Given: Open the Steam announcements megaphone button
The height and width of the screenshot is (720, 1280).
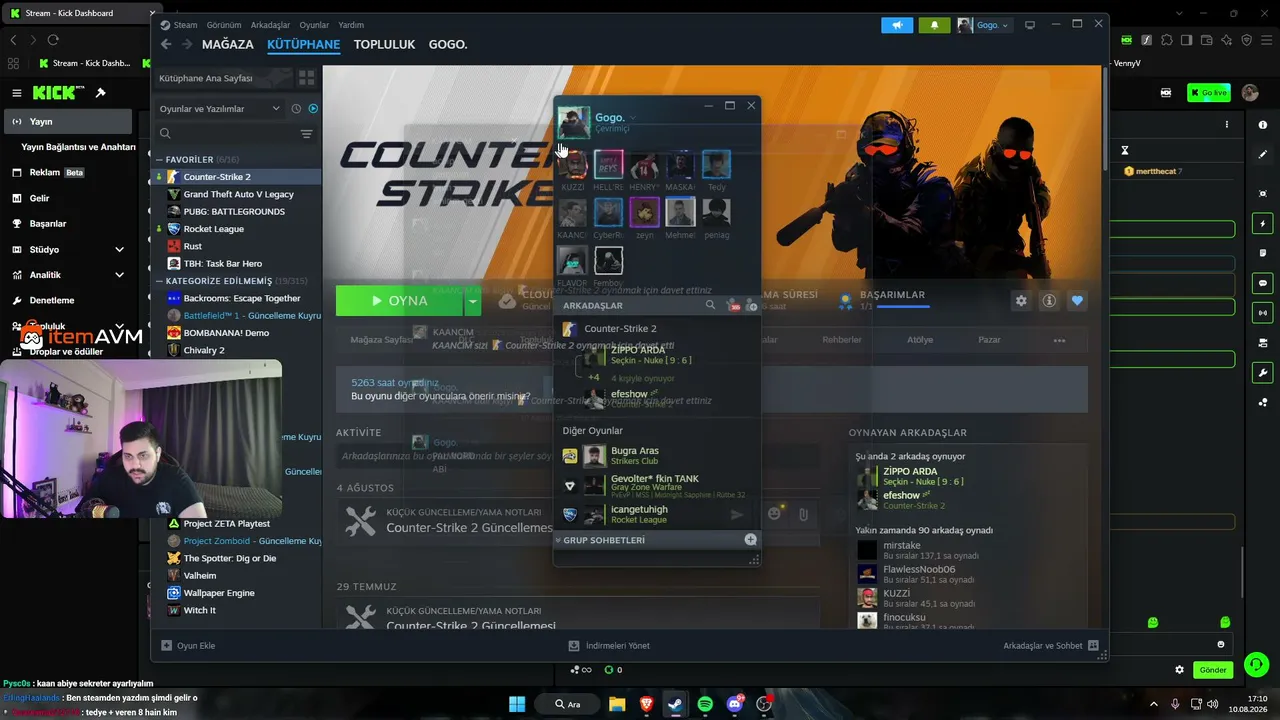Looking at the screenshot, I should pos(897,25).
